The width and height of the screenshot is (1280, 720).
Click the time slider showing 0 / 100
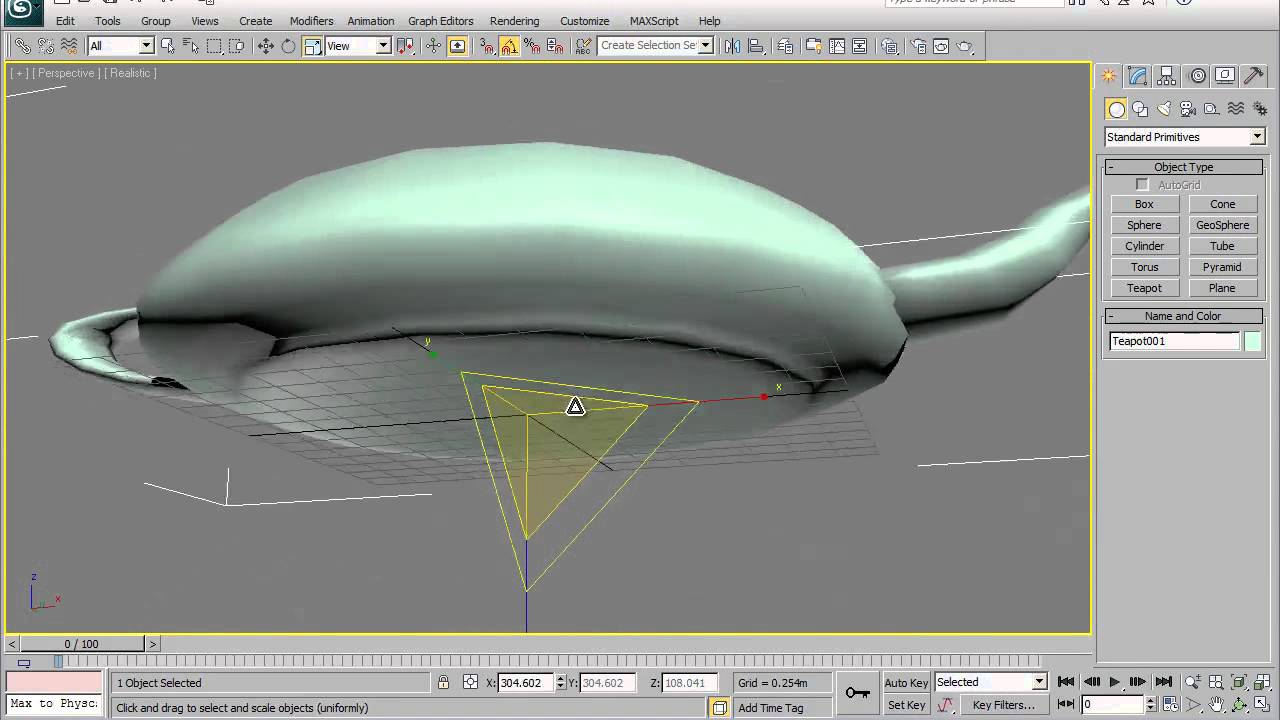pyautogui.click(x=82, y=644)
